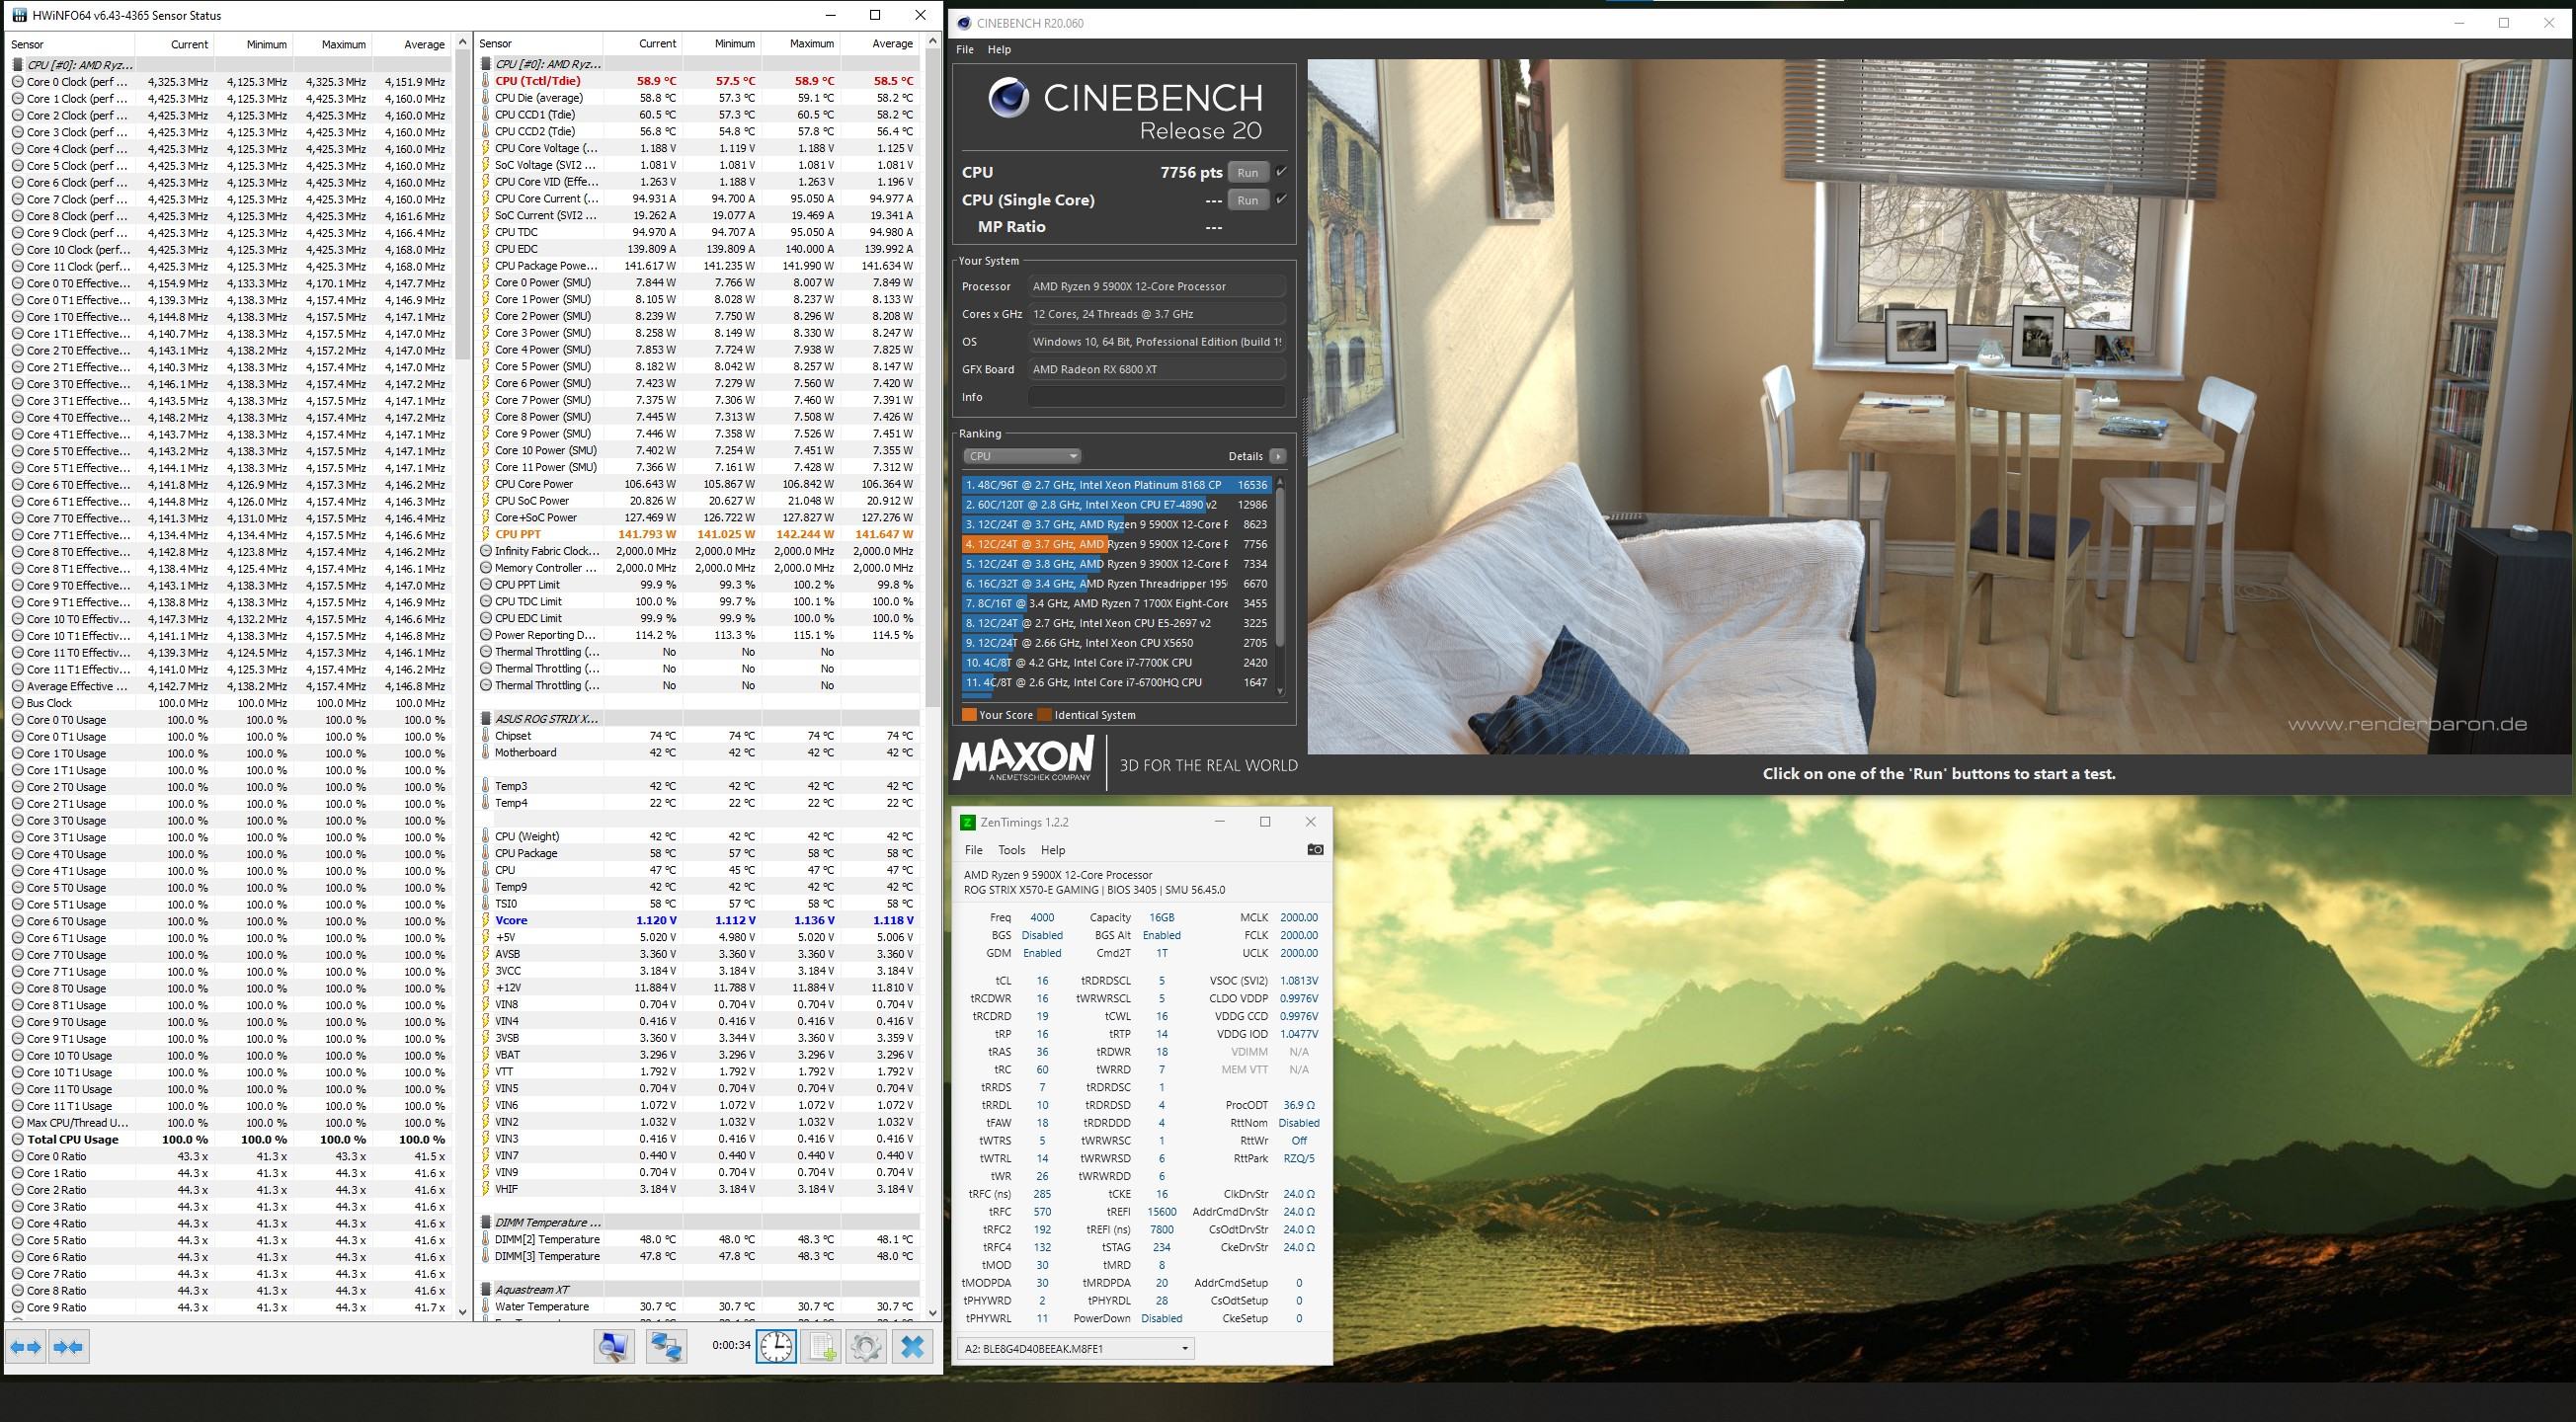The width and height of the screenshot is (2576, 1422).
Task: Click the Thermal Throttling first row icon
Action: (x=486, y=652)
